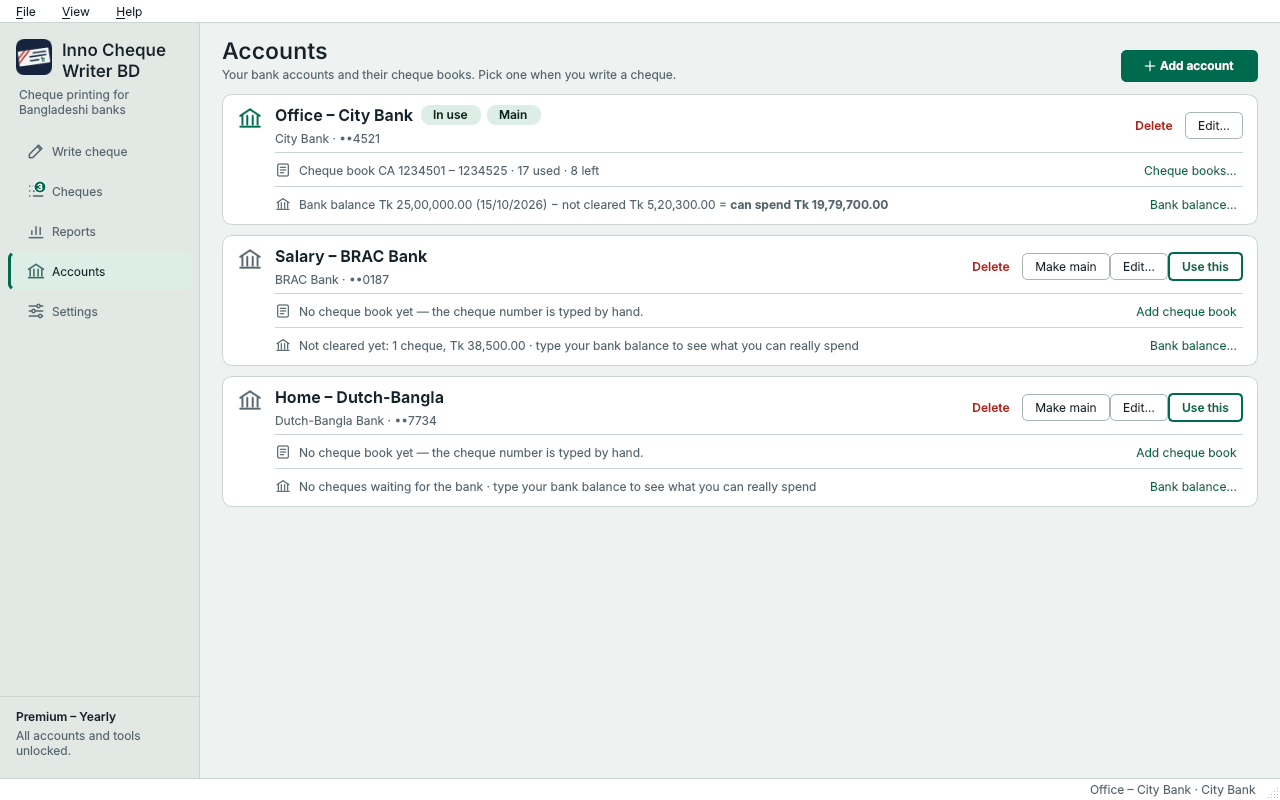Viewport: 1280px width, 800px height.
Task: Click the small bank icon beside Tk 25,00,000.00 balance
Action: [283, 205]
